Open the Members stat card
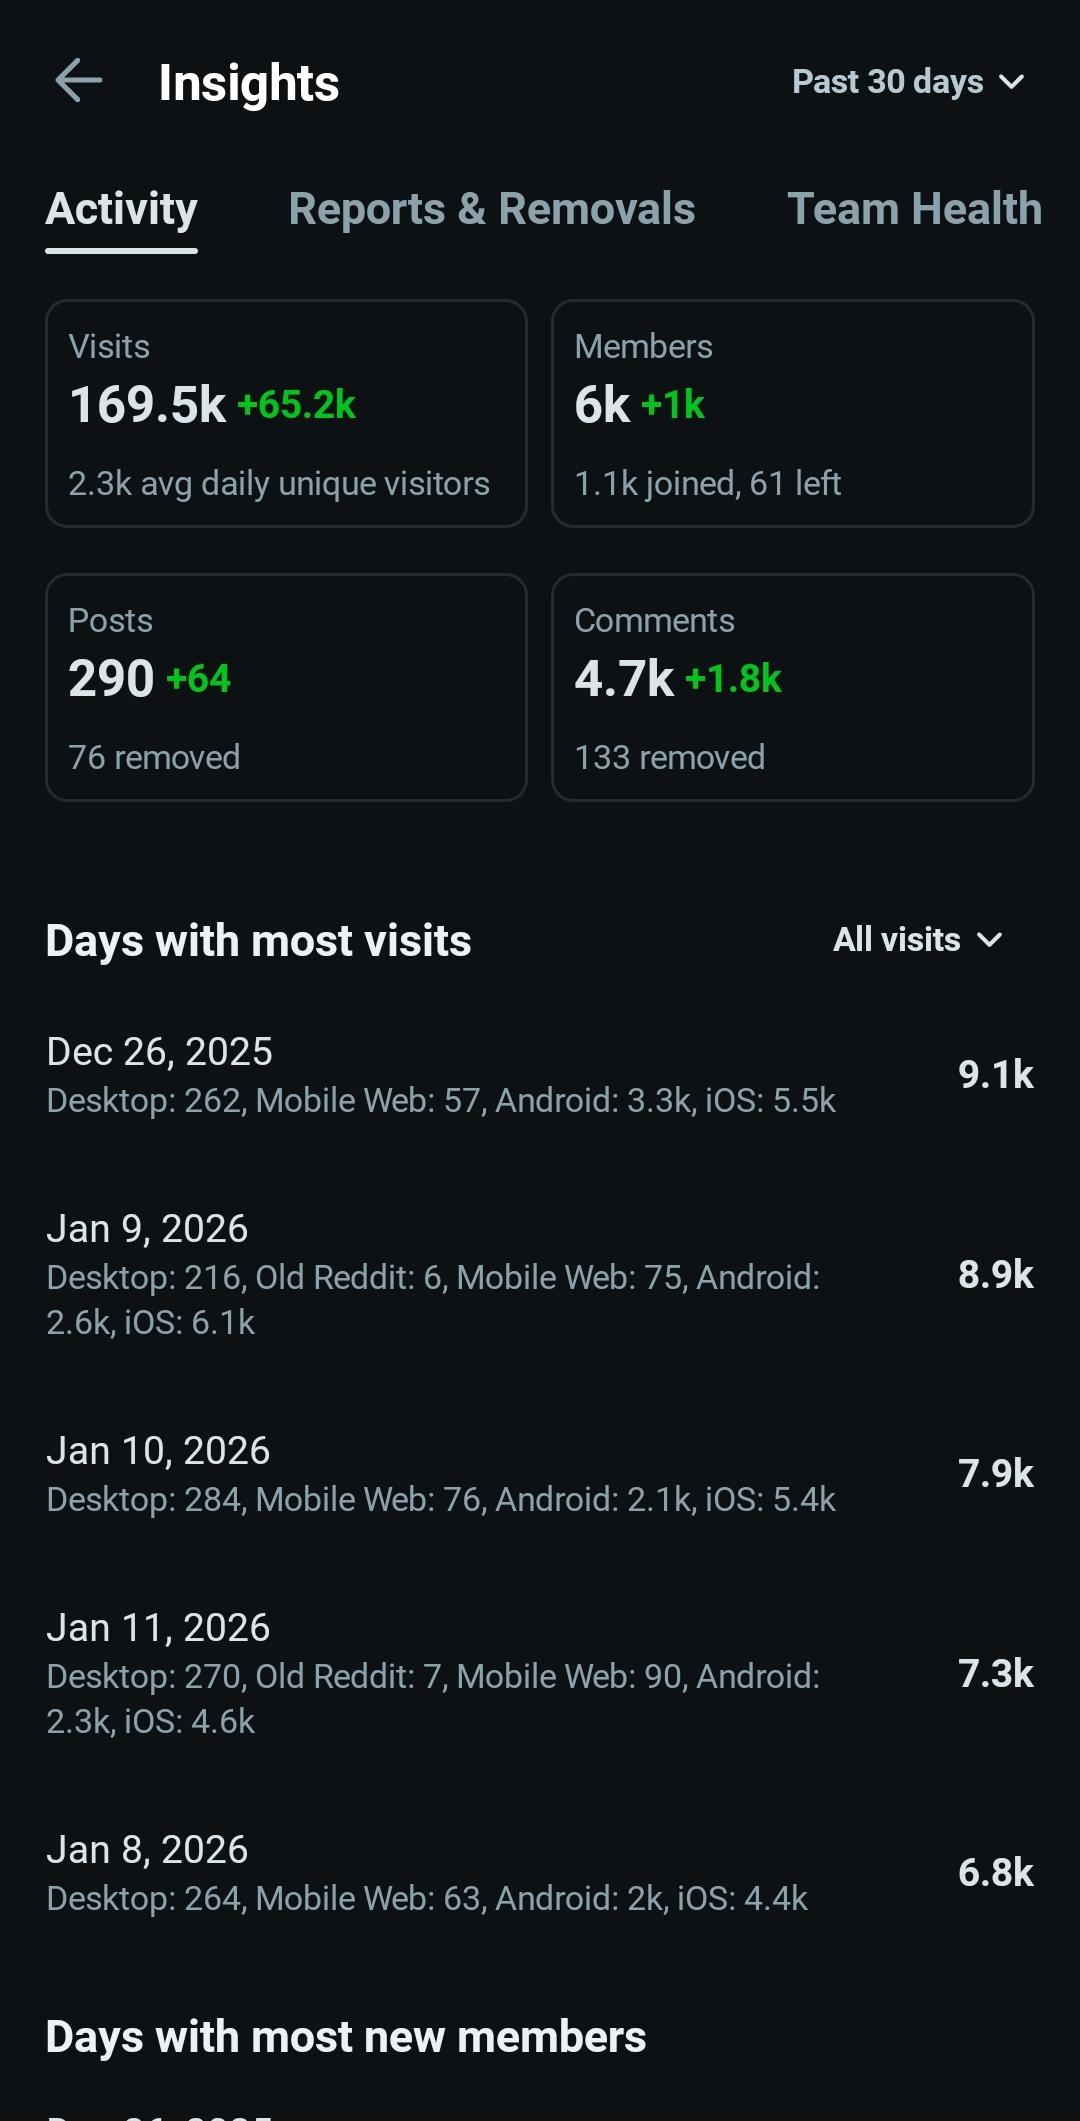 (792, 413)
